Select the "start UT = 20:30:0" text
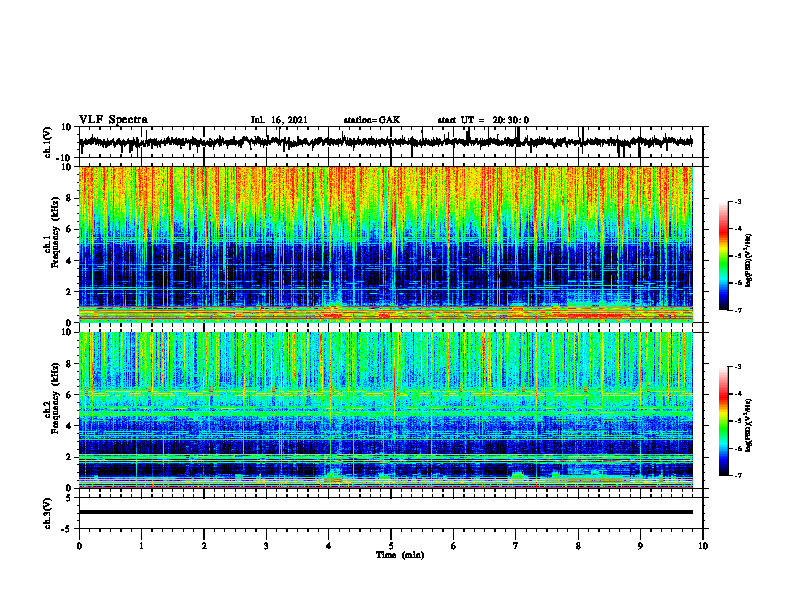Viewport: 792px width, 612px height. (x=483, y=120)
